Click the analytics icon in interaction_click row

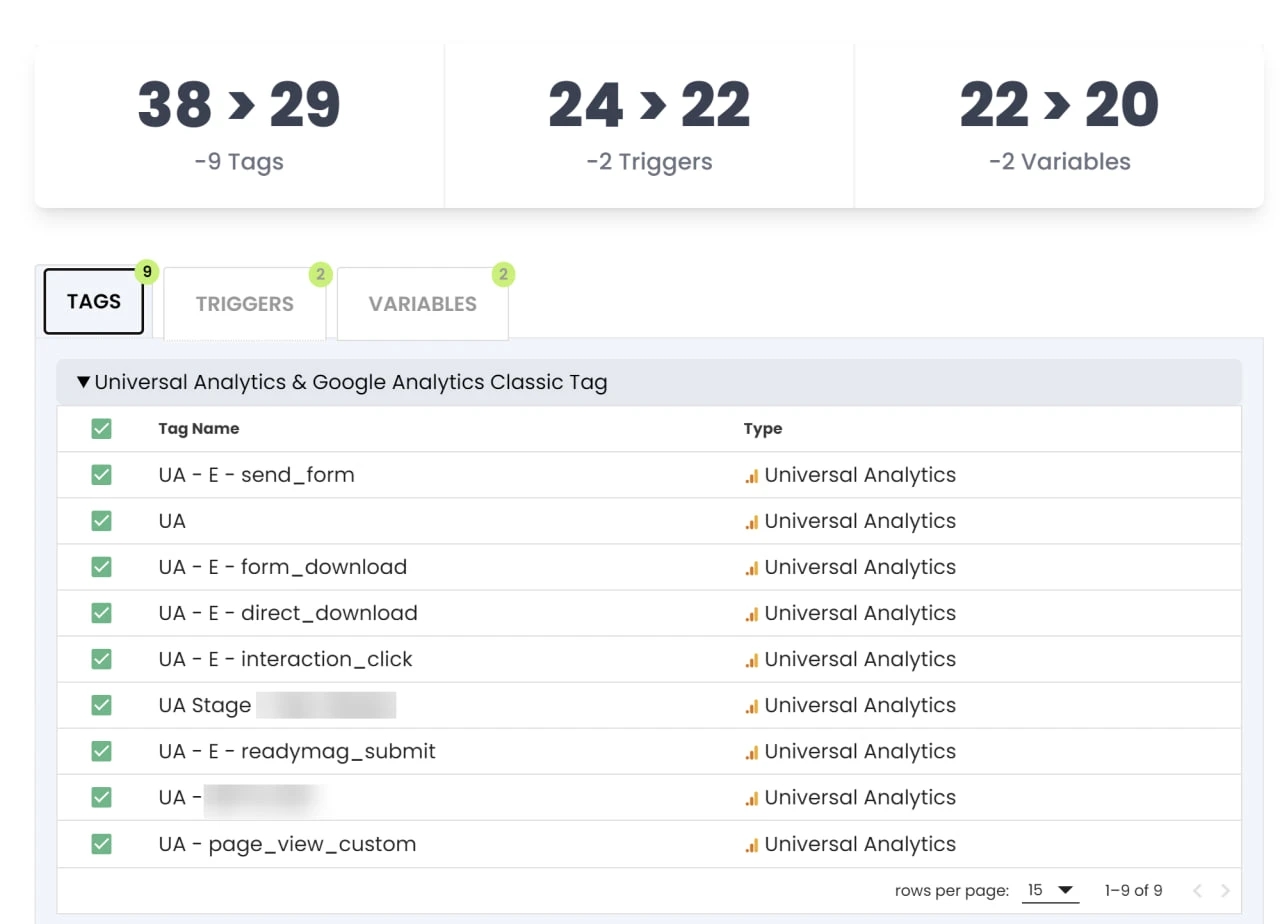(752, 660)
